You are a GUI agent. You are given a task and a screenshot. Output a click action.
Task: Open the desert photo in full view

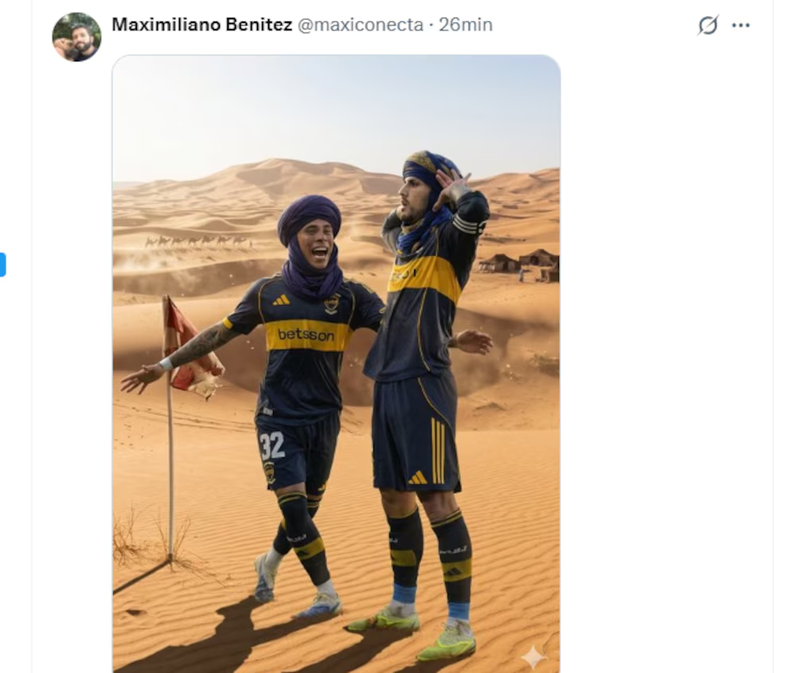336,364
